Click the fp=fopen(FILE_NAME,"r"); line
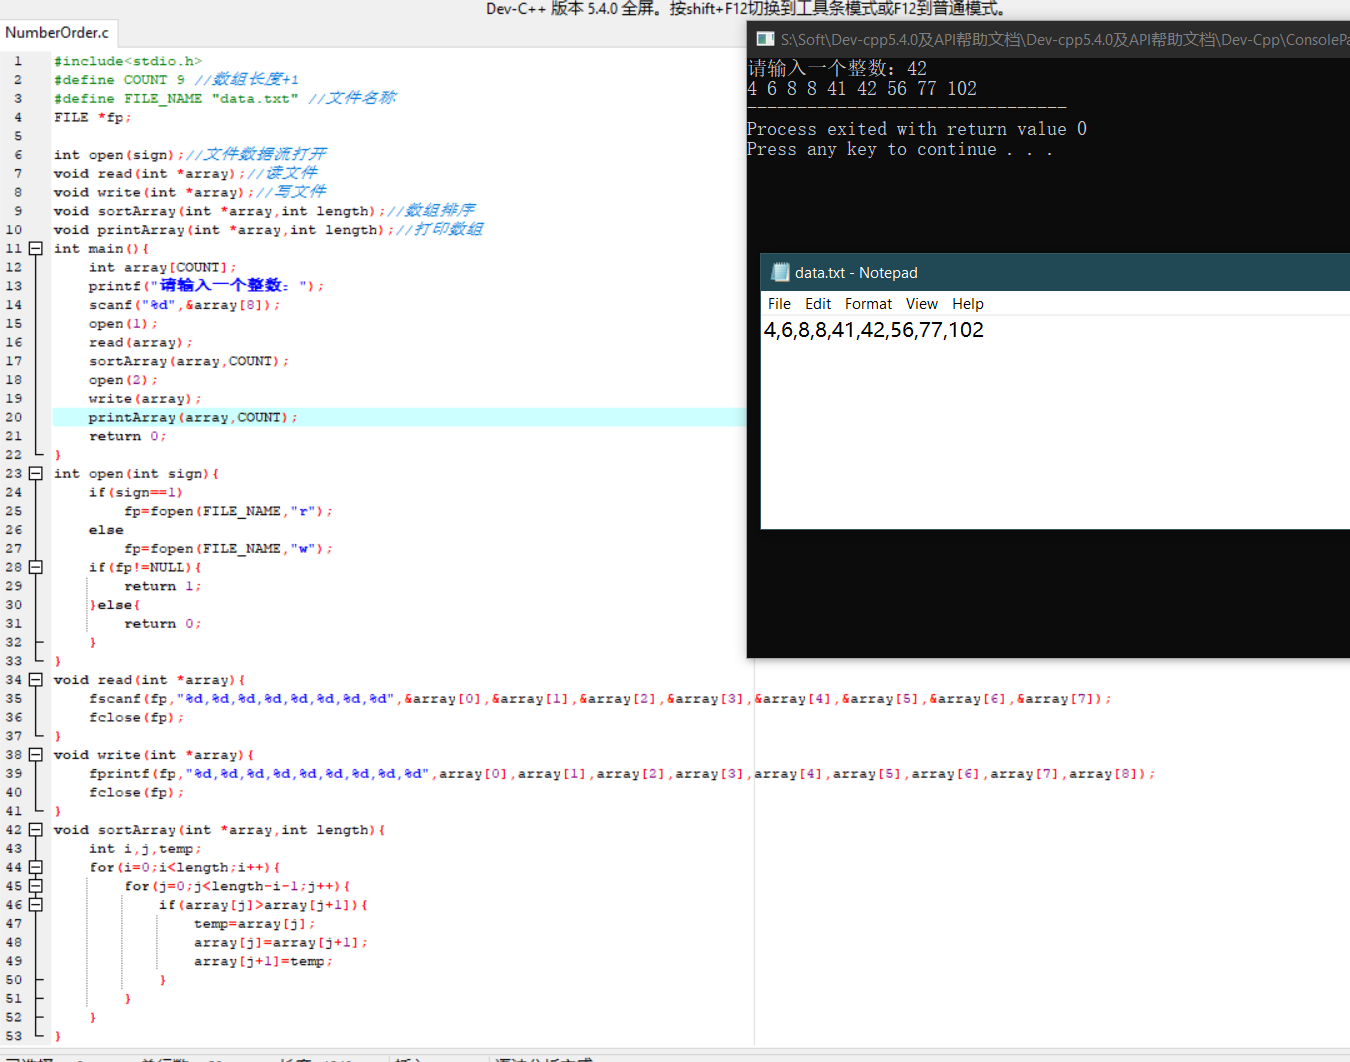Viewport: 1350px width, 1062px height. pyautogui.click(x=228, y=511)
